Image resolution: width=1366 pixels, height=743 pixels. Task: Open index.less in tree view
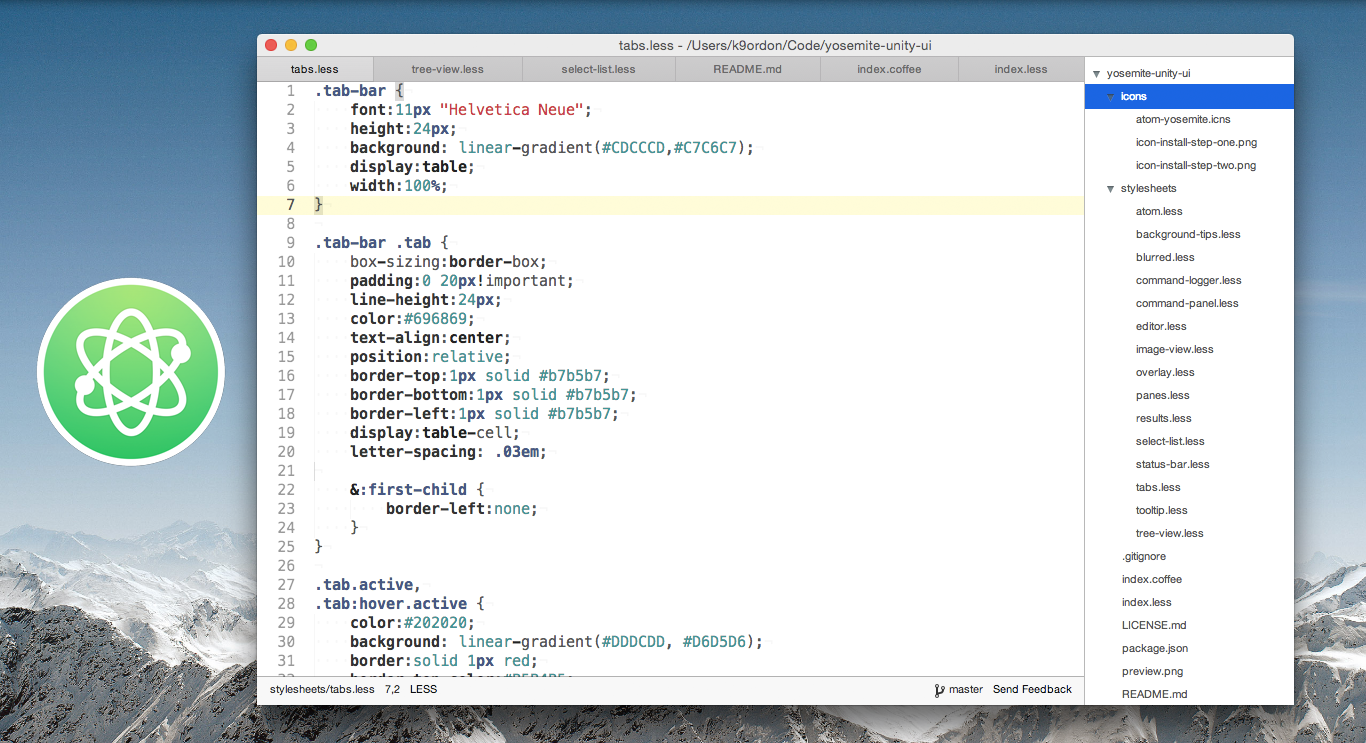click(x=1147, y=602)
